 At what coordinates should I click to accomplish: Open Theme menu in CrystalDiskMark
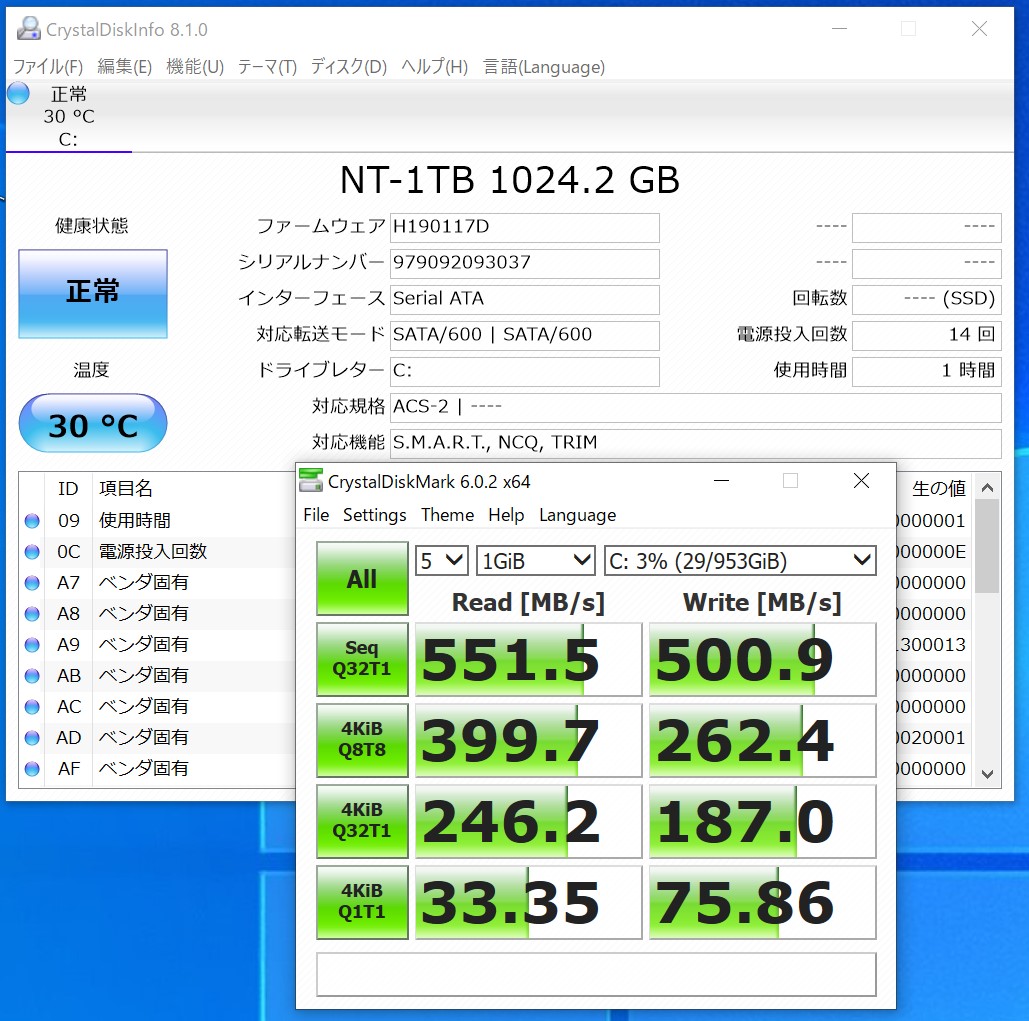[x=448, y=515]
